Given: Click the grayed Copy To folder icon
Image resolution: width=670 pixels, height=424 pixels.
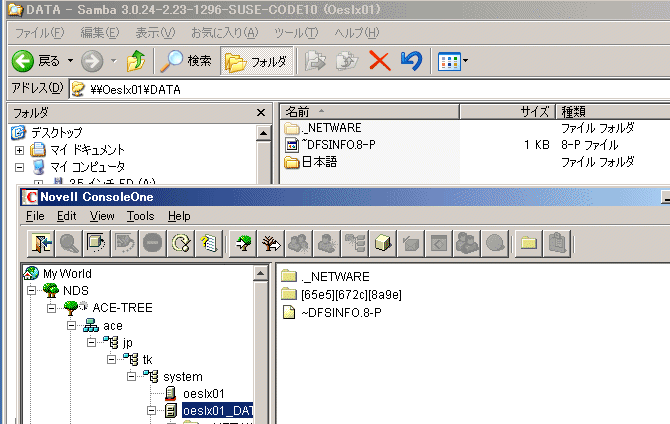Looking at the screenshot, I should click(347, 61).
